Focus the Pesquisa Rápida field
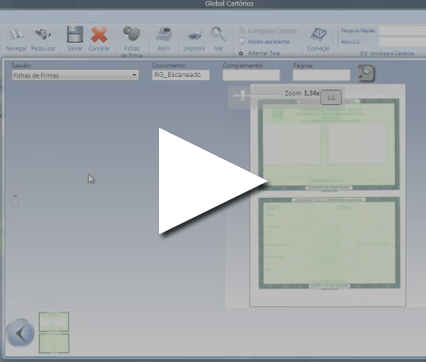The height and width of the screenshot is (362, 426). pos(402,31)
